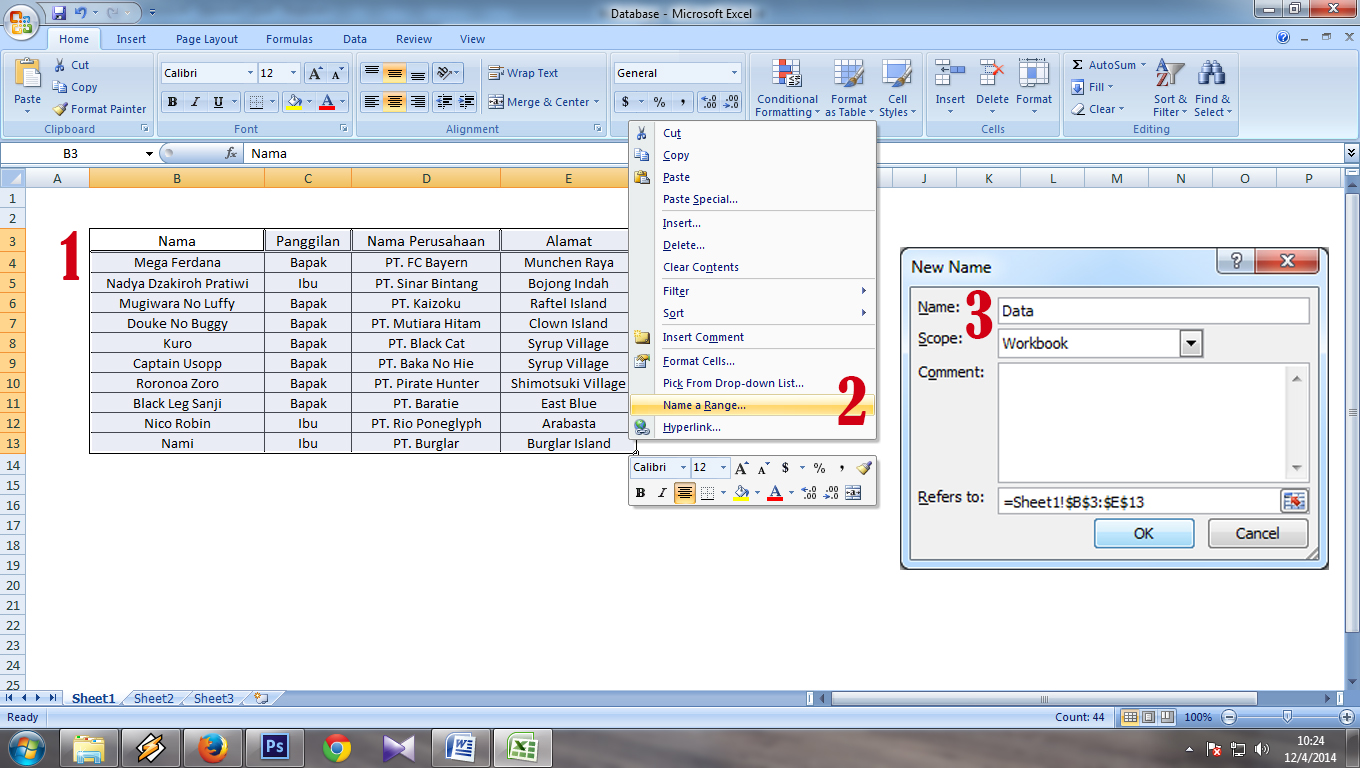Switch to Page Layout view in status bar
1360x768 pixels.
[1148, 717]
